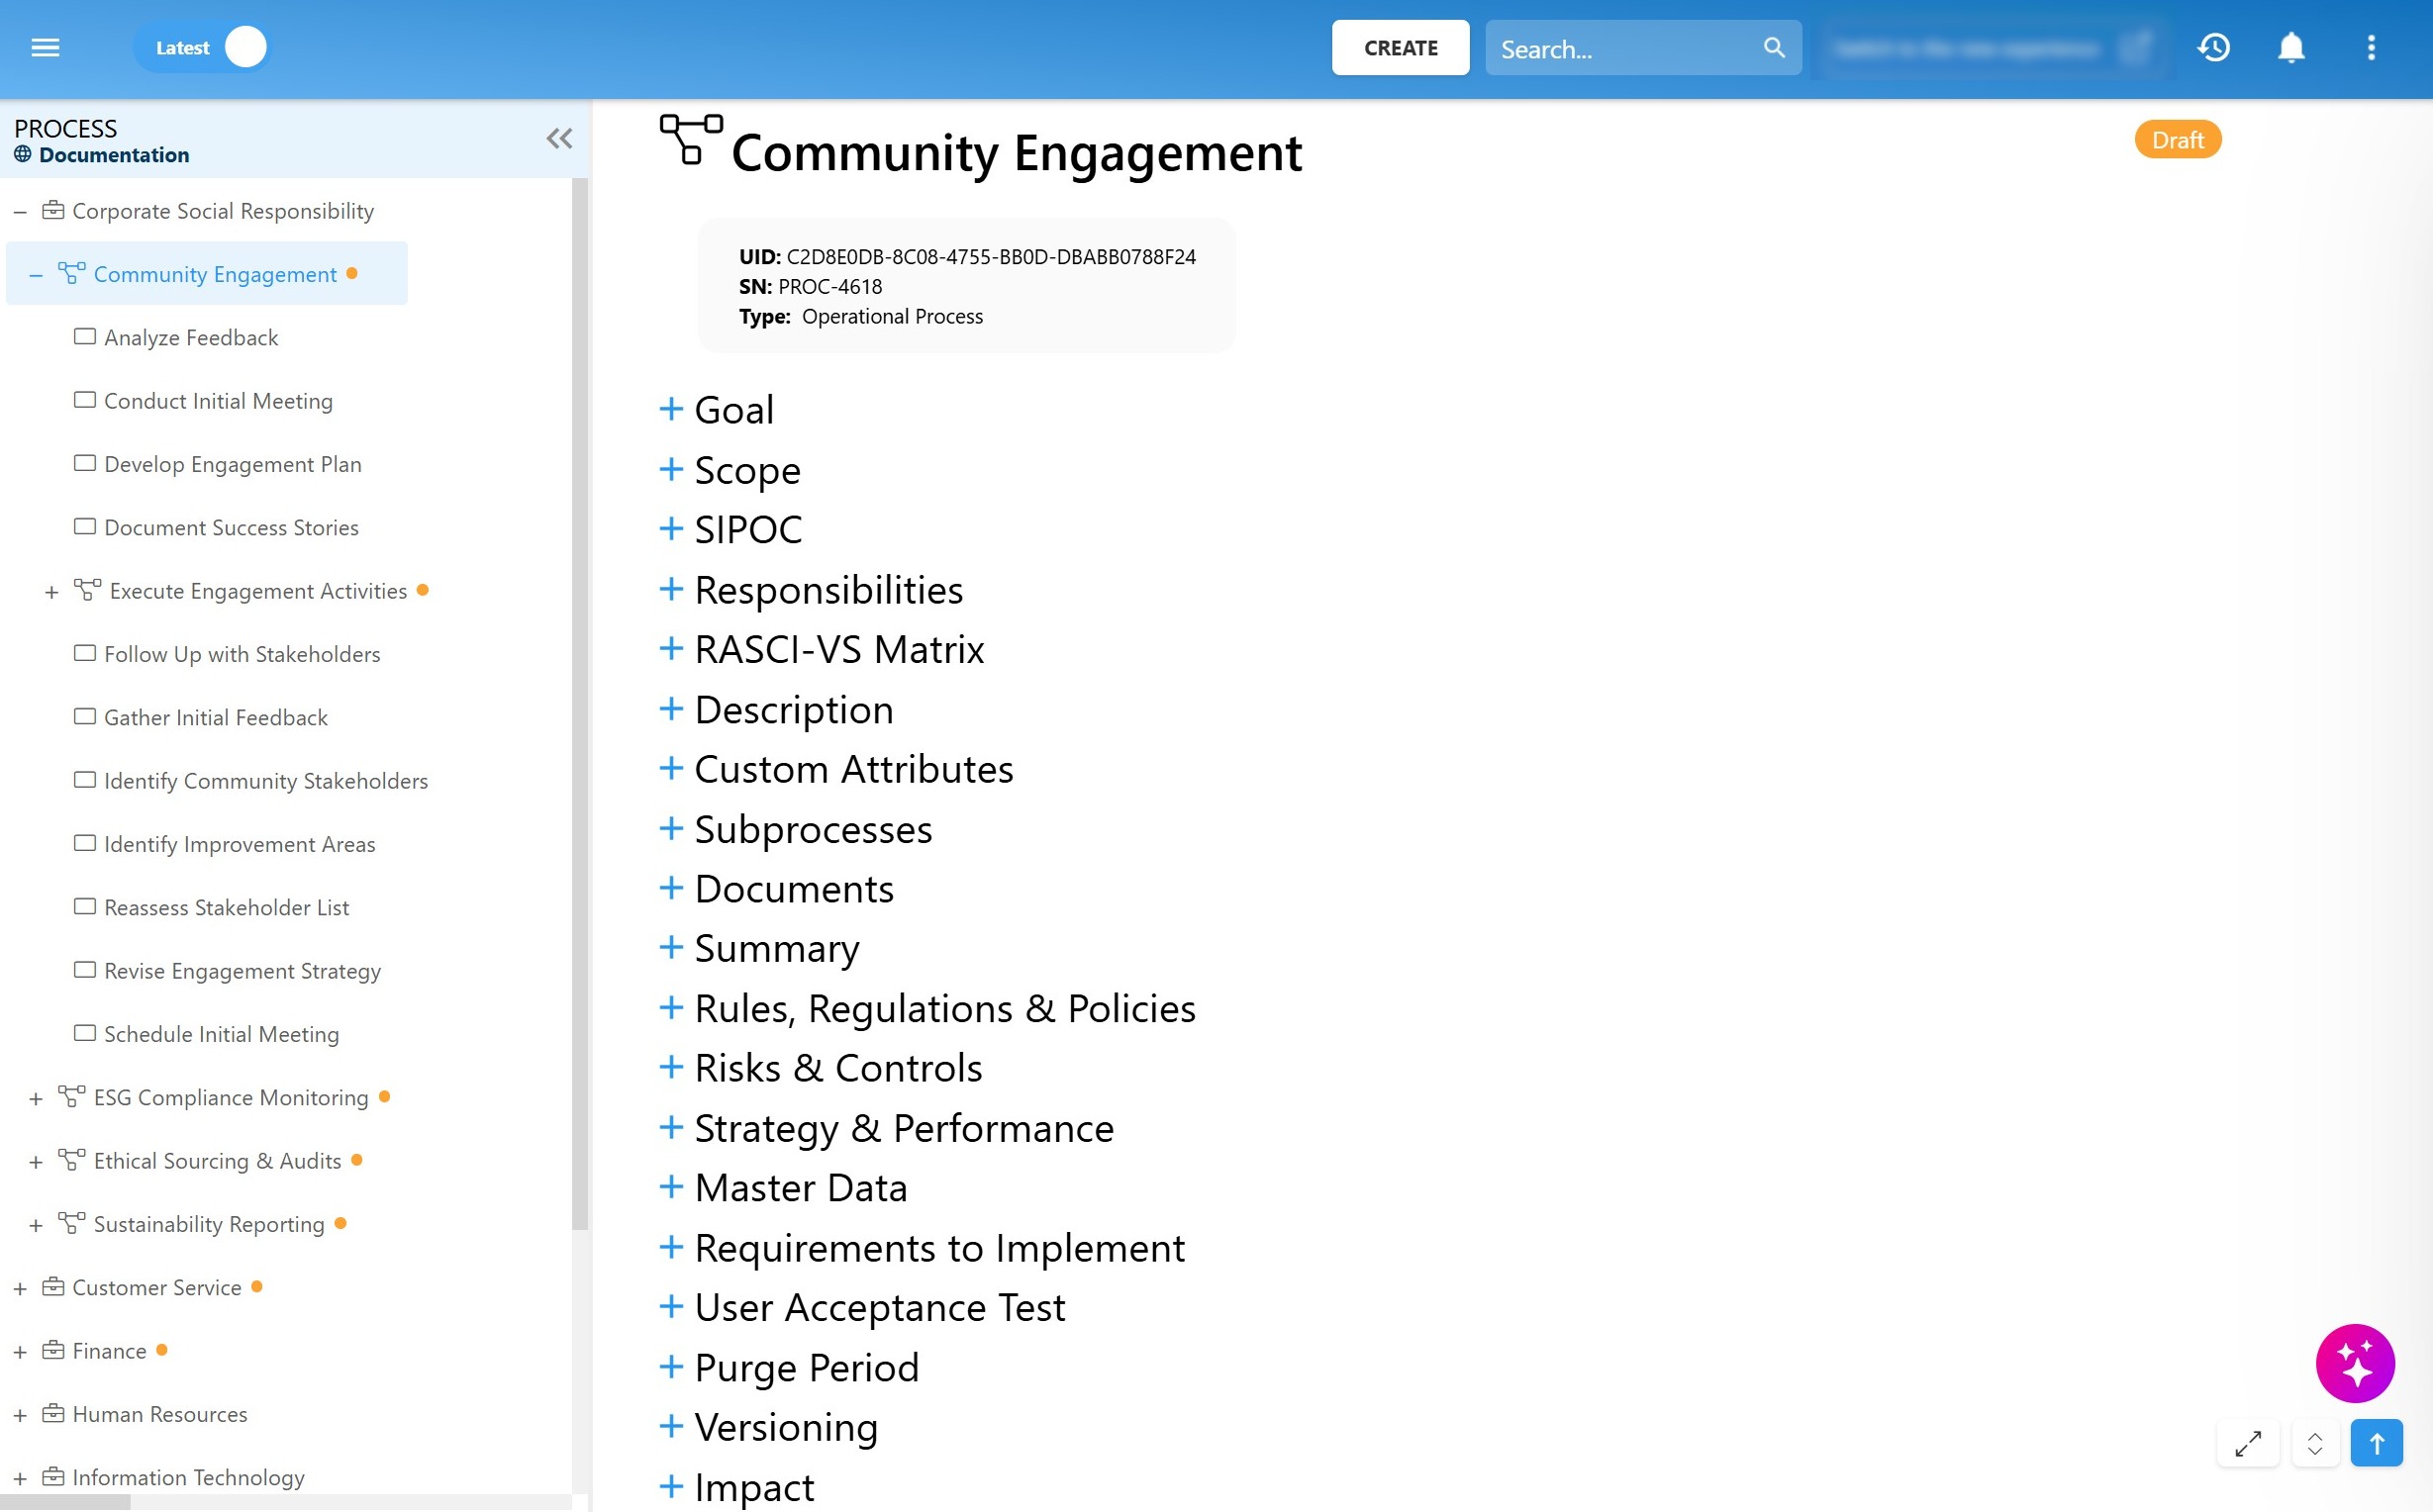Click the expand/collapse all sections icon
The image size is (2433, 1512).
[2314, 1444]
